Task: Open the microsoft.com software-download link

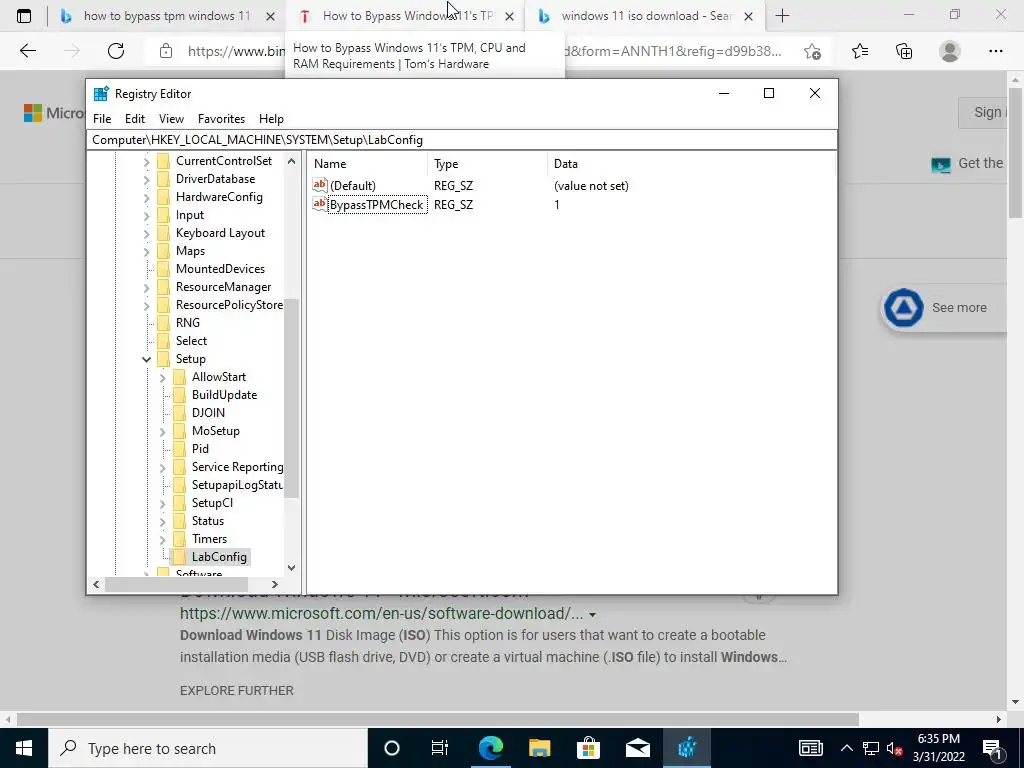Action: coord(381,614)
